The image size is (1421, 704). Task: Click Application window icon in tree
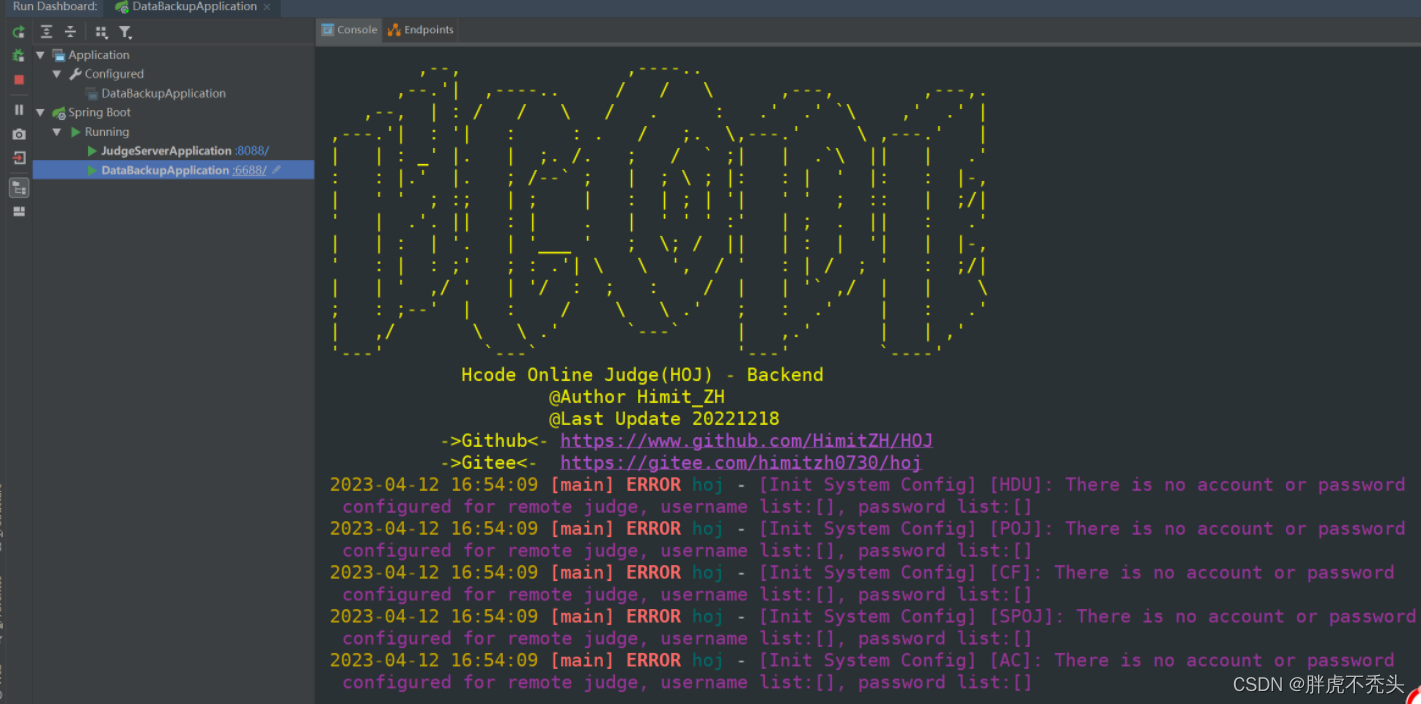click(58, 55)
